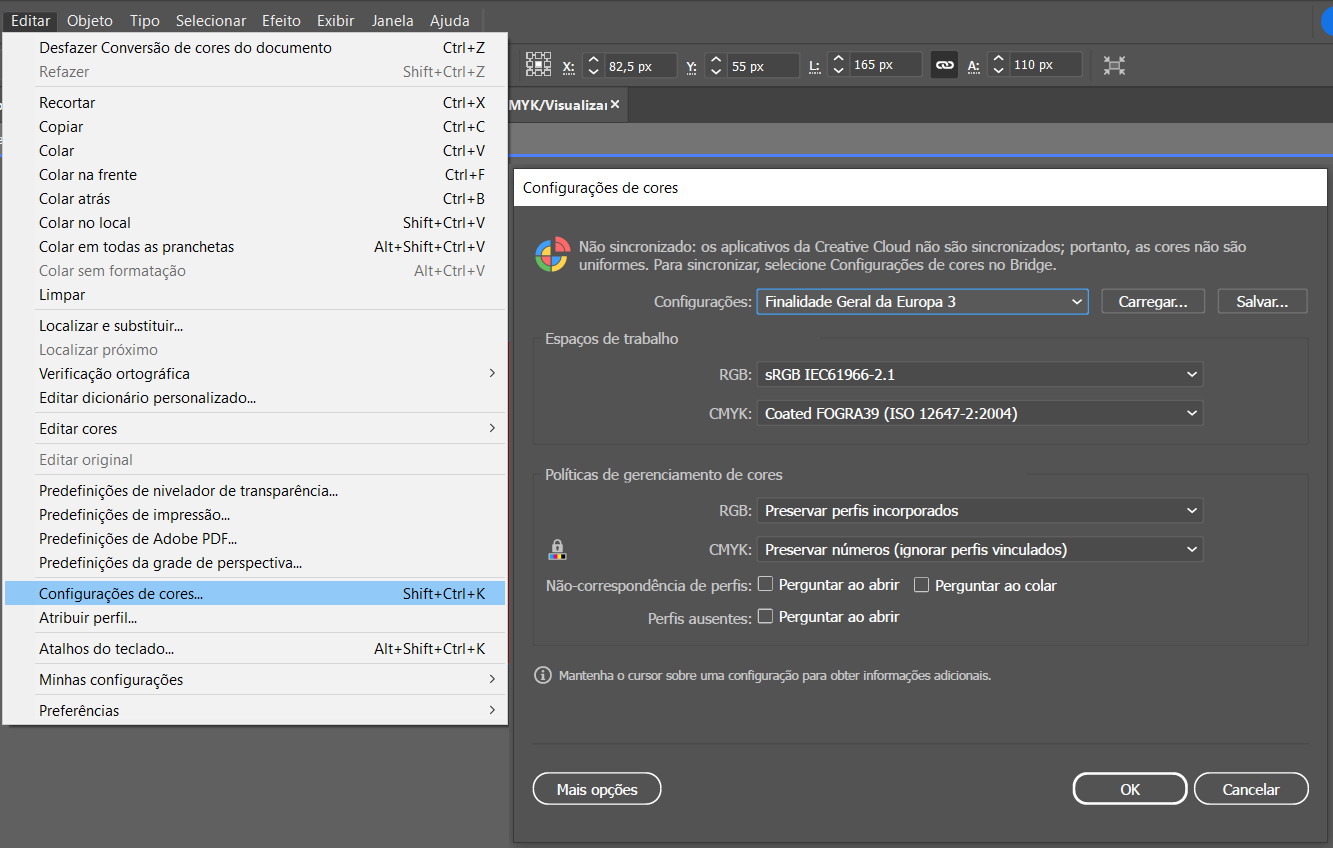This screenshot has height=848, width=1333.
Task: Click the width (L) value input field
Action: tap(884, 65)
